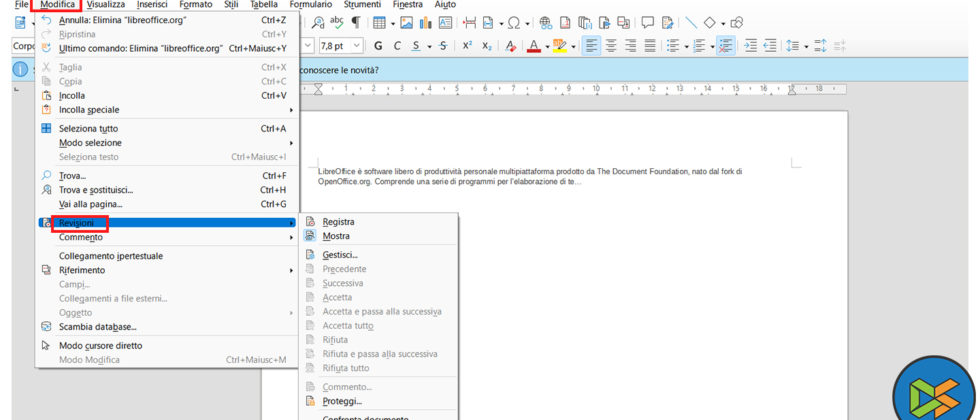Toggle formatting marks pilcrow icon

click(356, 22)
